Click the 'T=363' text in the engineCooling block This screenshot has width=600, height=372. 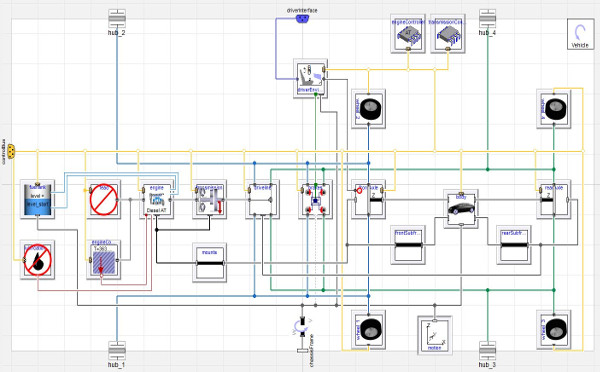tap(100, 249)
